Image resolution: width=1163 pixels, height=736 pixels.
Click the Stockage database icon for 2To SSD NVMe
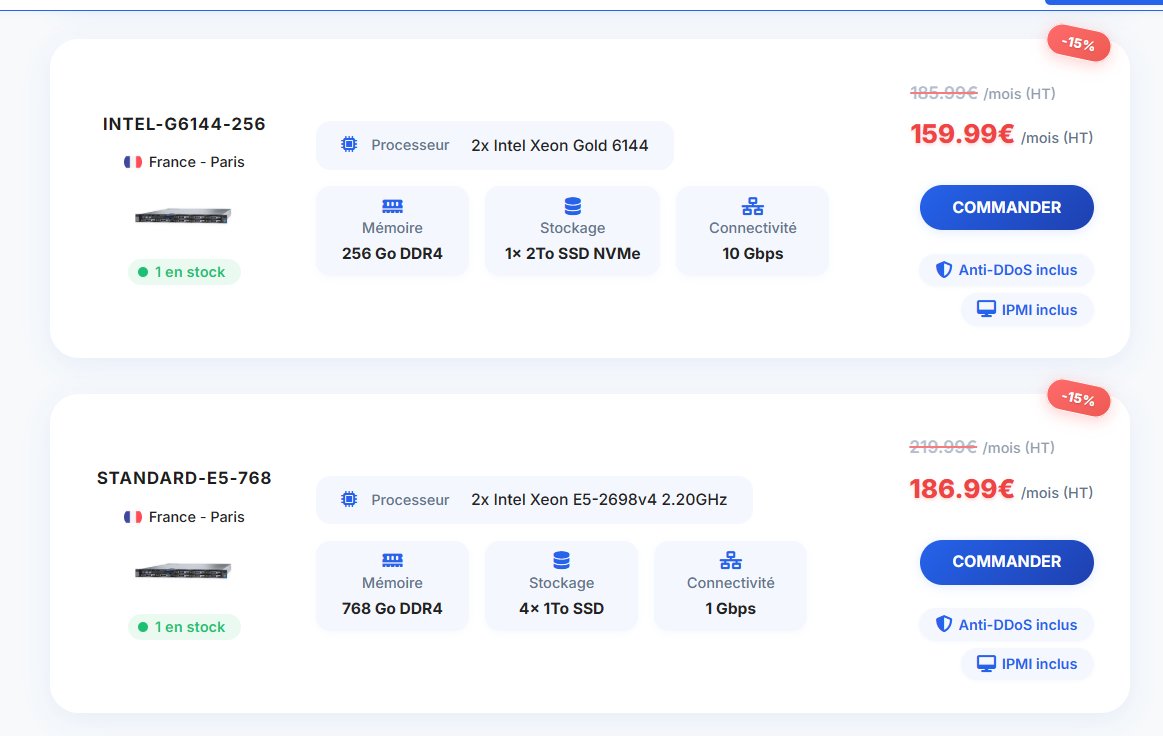pyautogui.click(x=572, y=205)
